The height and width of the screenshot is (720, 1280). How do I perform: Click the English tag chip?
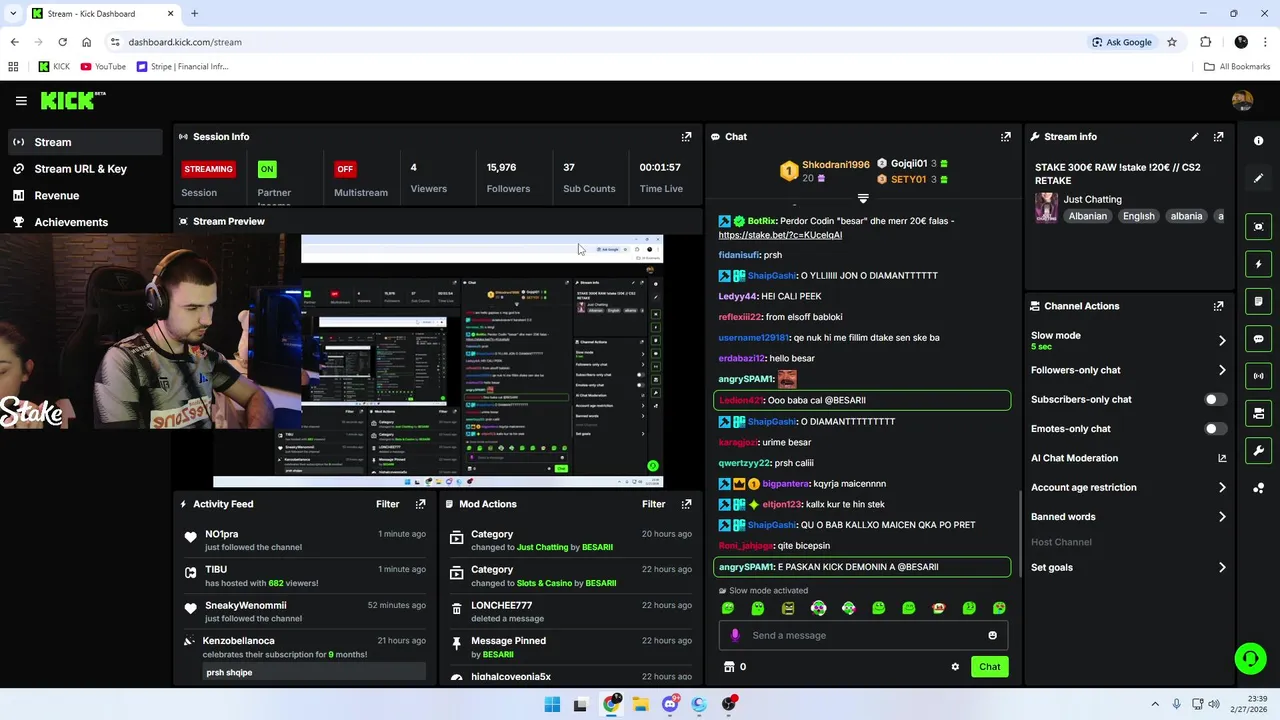click(1138, 216)
